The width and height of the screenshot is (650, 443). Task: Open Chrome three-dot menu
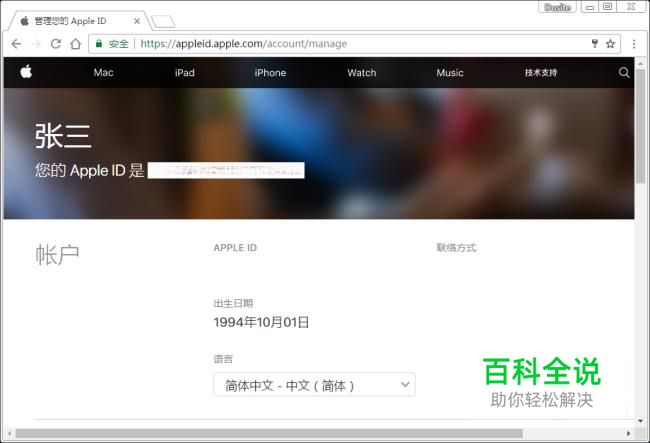634,44
